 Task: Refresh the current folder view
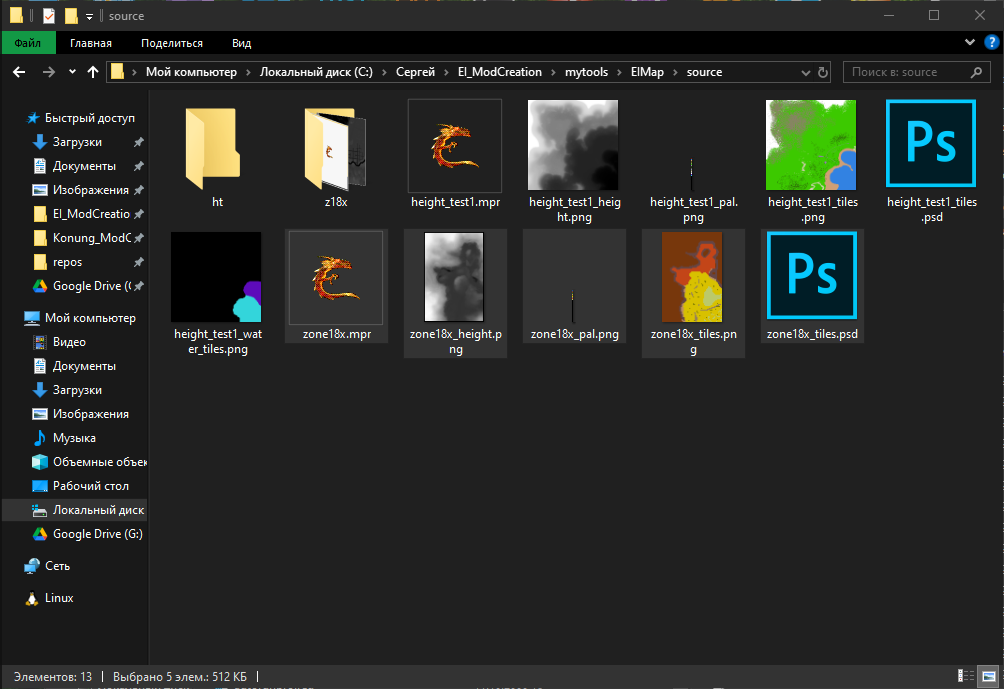click(x=823, y=72)
